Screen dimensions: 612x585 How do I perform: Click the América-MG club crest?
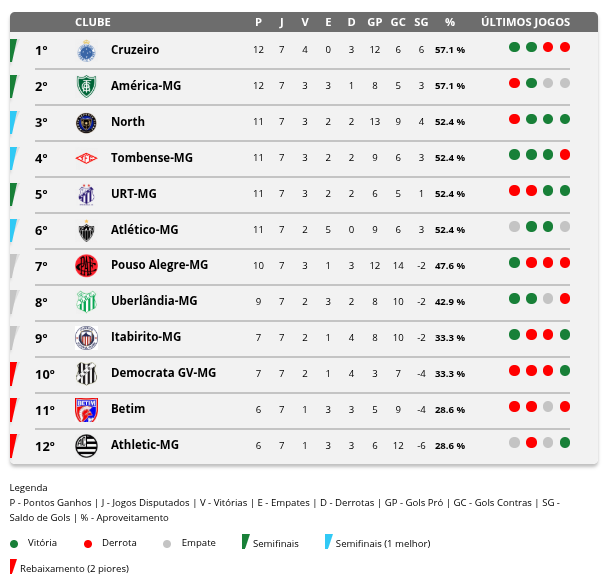click(86, 86)
